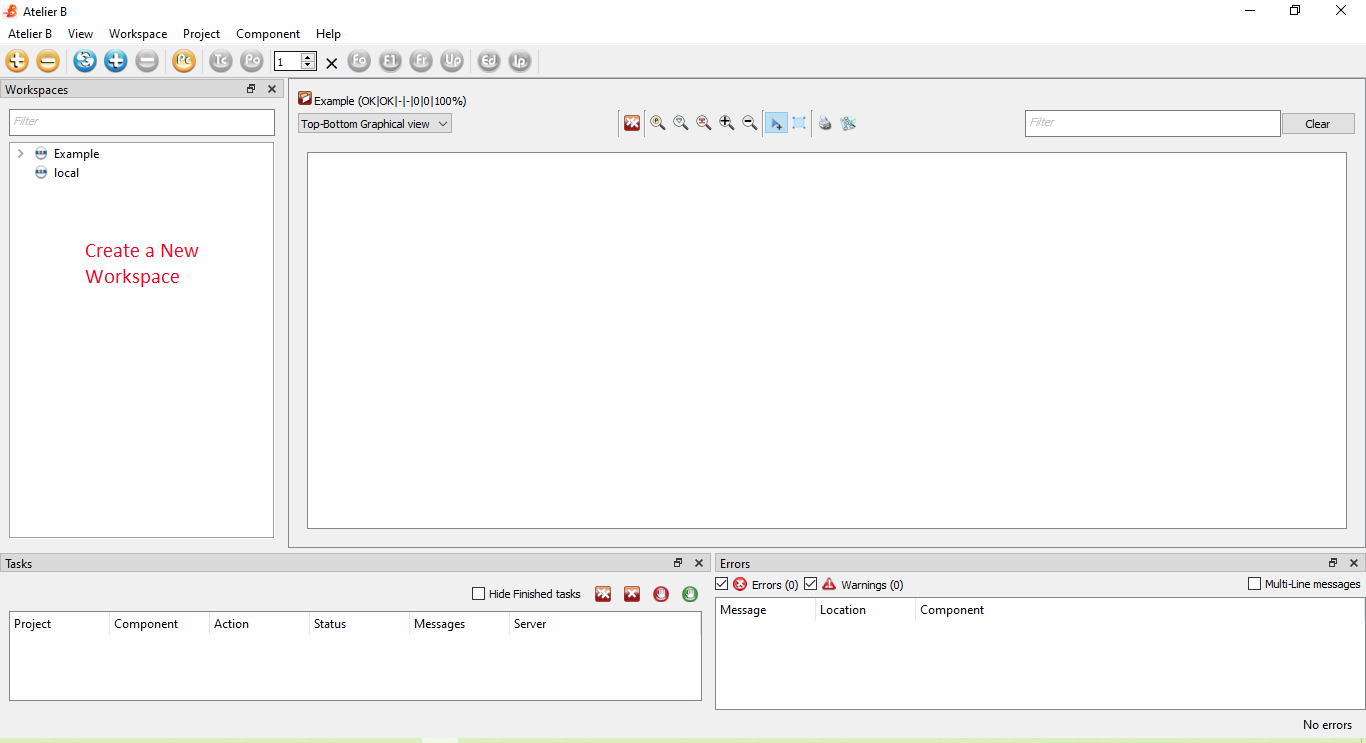Float the Errors panel

coord(1333,563)
